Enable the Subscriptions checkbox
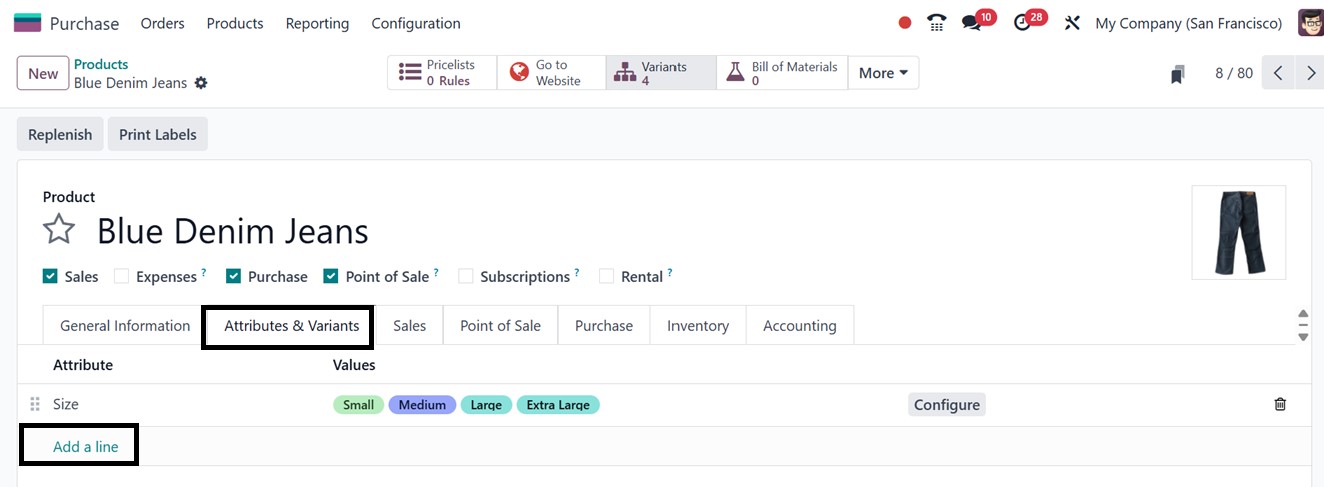 465,276
